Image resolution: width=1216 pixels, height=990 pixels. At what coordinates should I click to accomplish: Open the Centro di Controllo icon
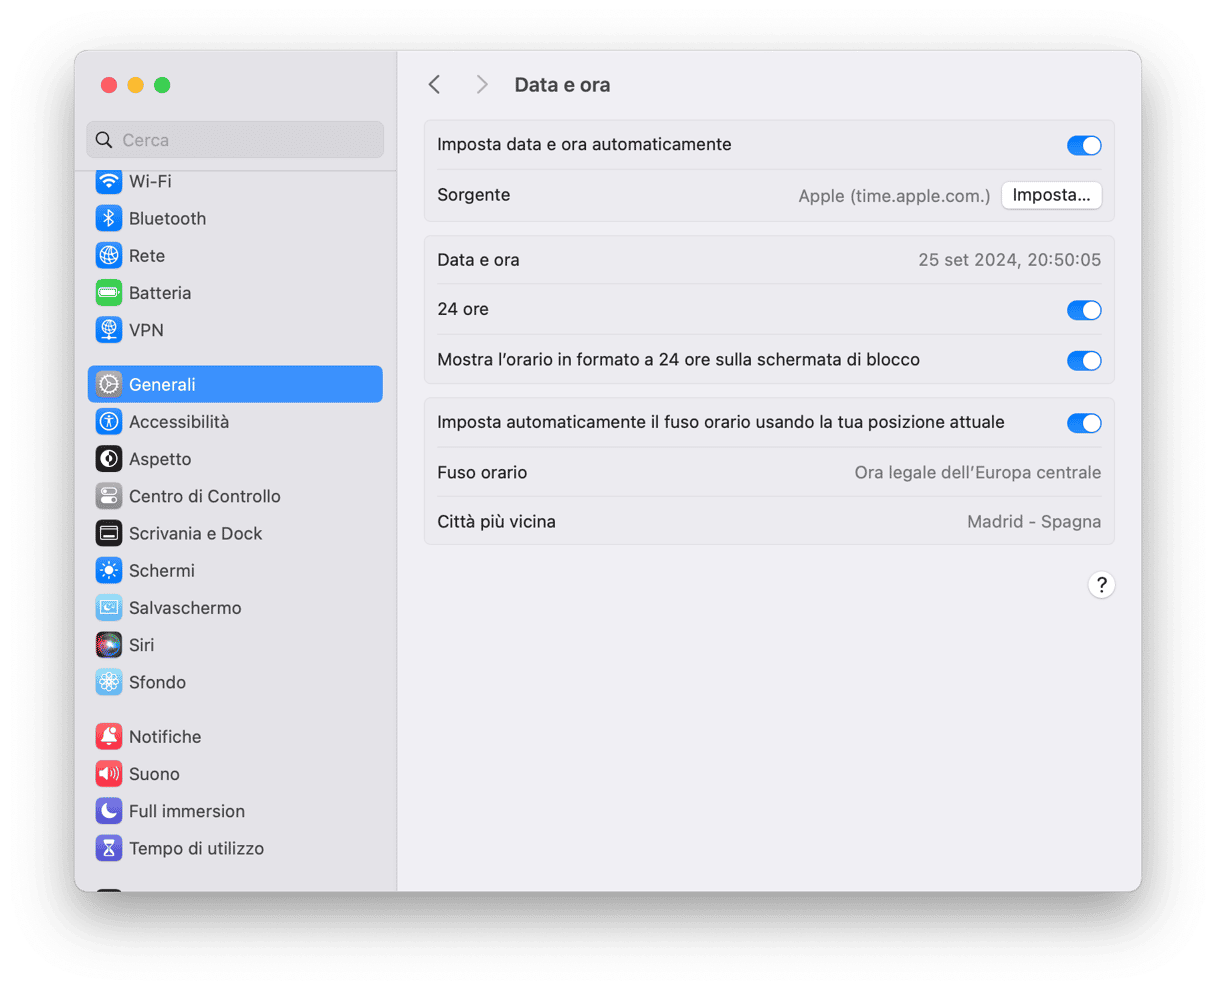109,495
